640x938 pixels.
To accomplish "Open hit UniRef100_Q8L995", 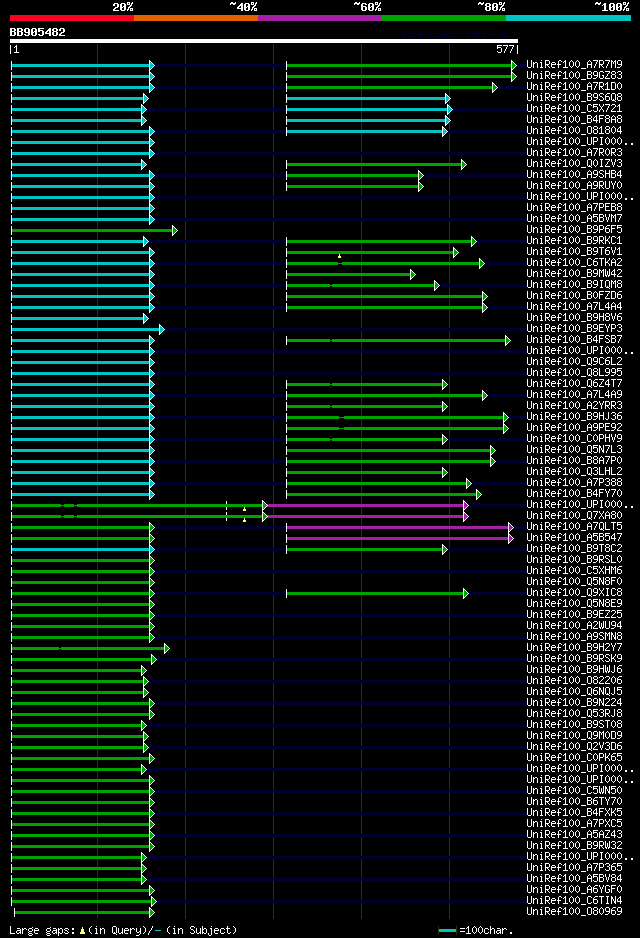I will (574, 373).
